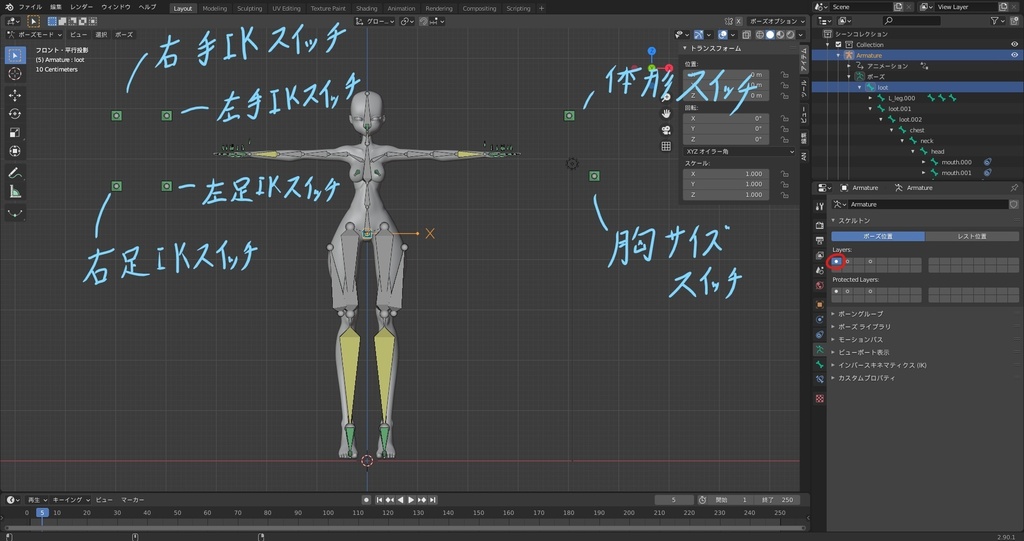
Task: Switch perspective/orthographic with the grid icon
Action: pos(665,146)
